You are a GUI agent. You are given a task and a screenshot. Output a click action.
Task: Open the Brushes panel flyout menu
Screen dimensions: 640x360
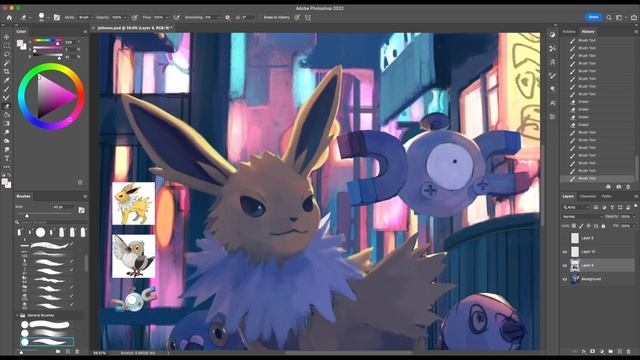(85, 196)
